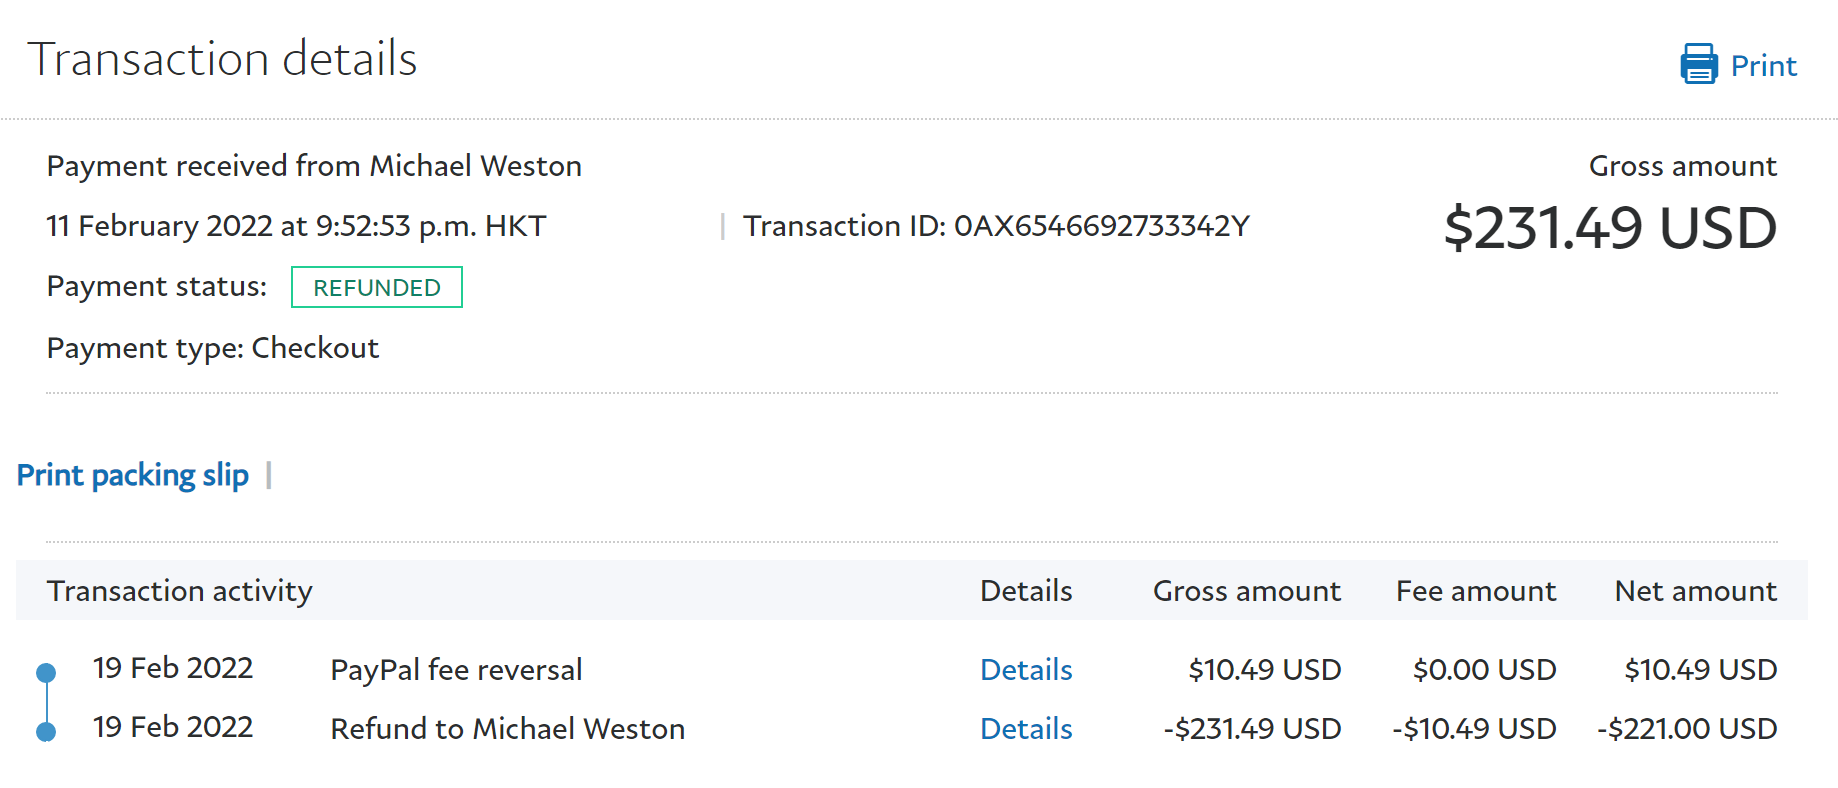1838x788 pixels.
Task: Click the Transaction details page heading
Action: (222, 59)
